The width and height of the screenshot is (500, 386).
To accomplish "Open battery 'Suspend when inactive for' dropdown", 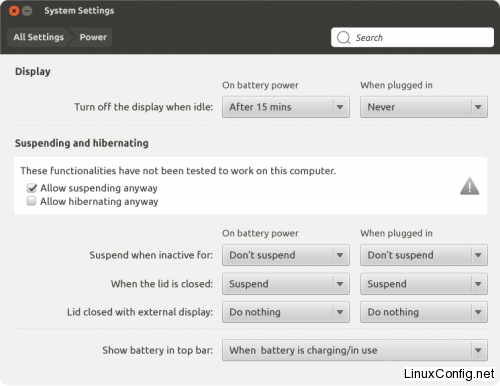I will coord(286,255).
